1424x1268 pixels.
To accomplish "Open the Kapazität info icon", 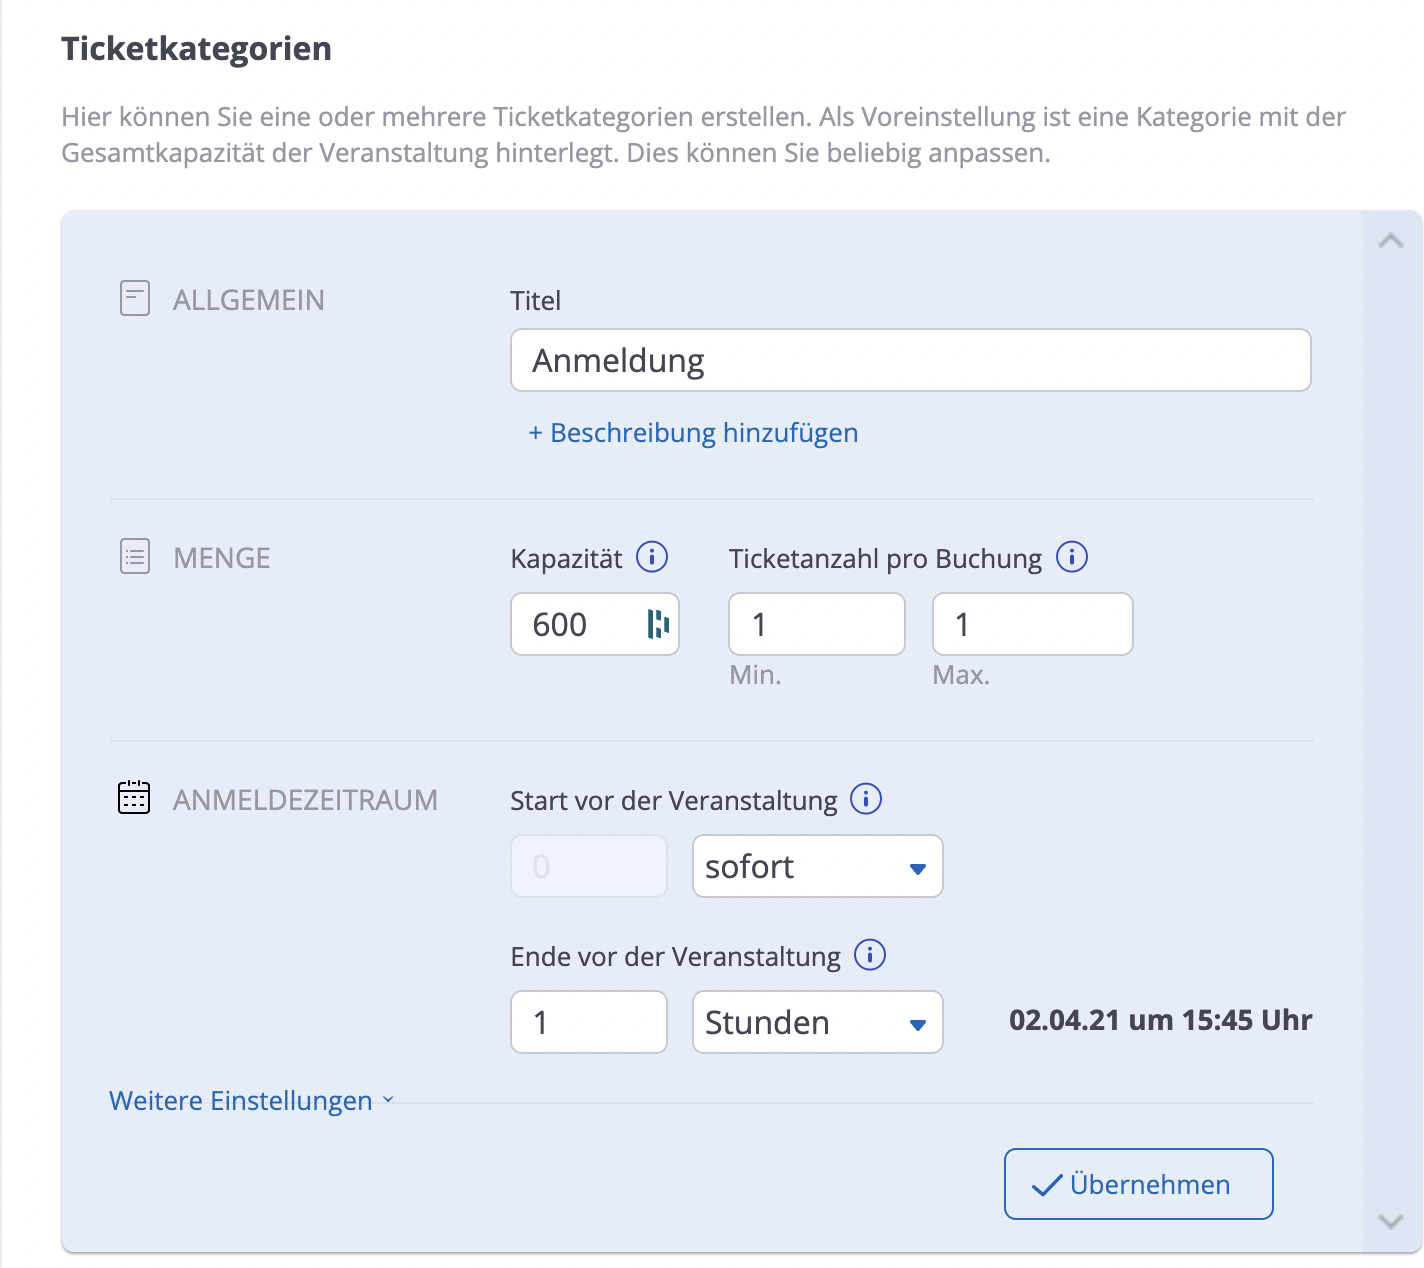I will [x=652, y=557].
